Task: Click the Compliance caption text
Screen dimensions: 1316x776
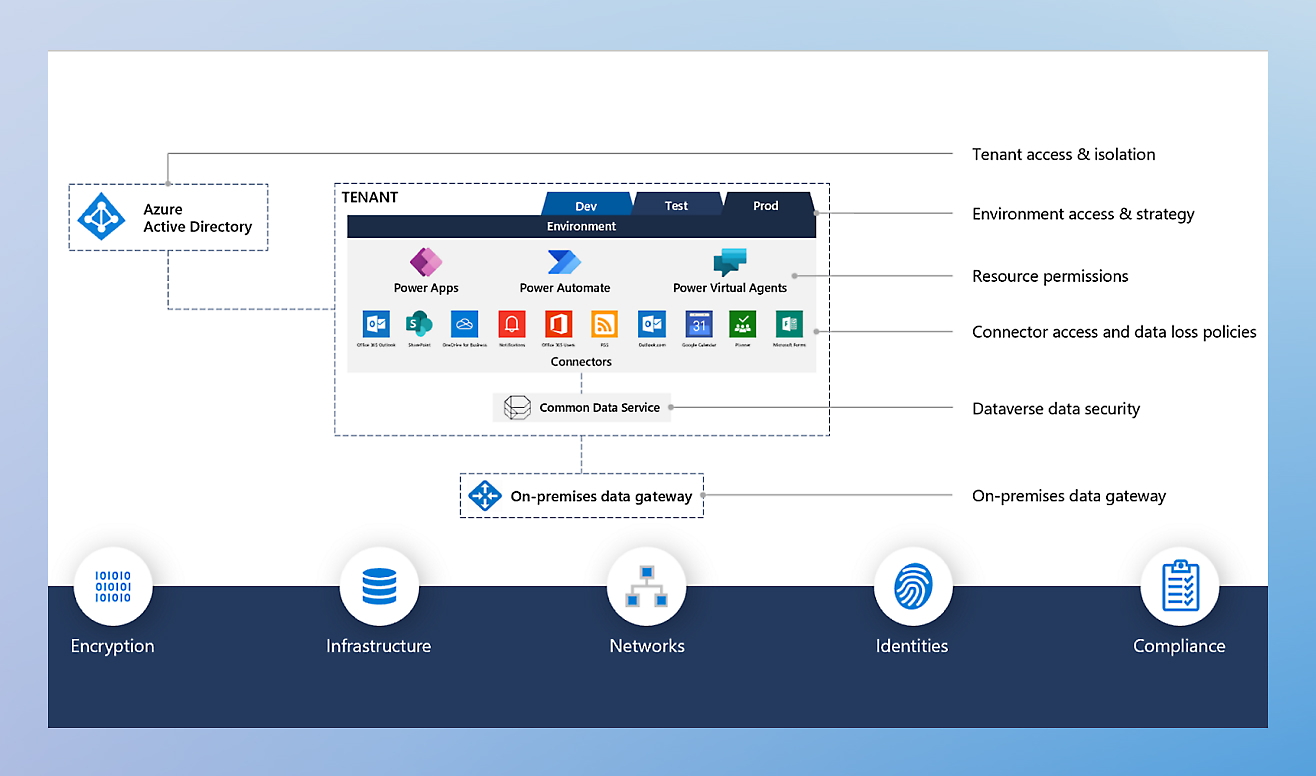Action: 1179,646
